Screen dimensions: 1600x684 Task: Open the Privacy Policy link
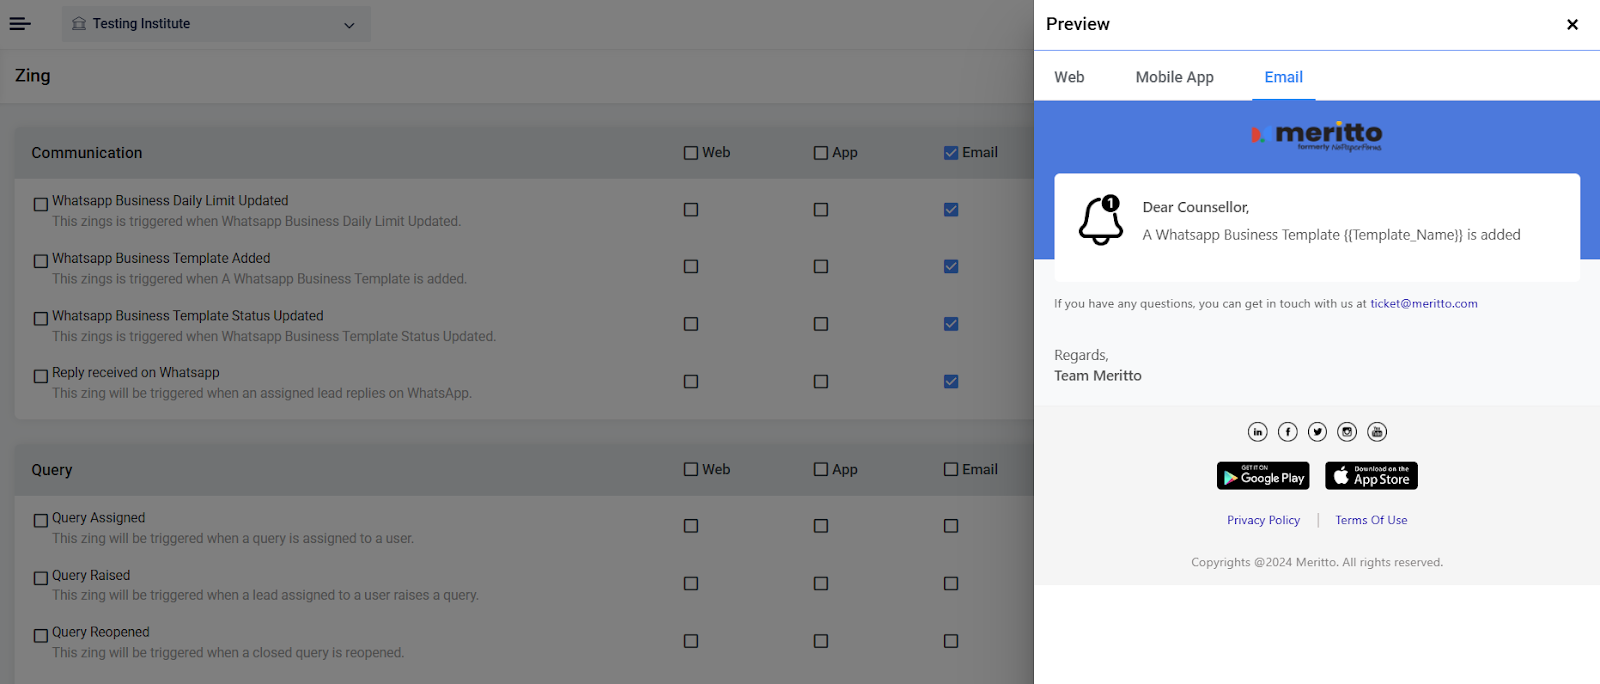(x=1263, y=520)
